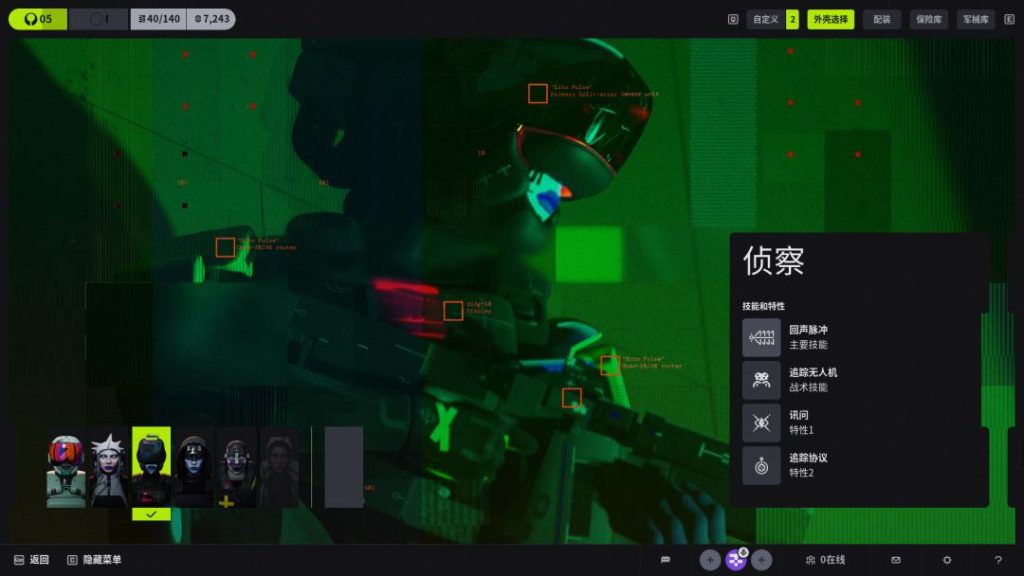The height and width of the screenshot is (576, 1024).
Task: Open the 自定义 tab
Action: click(x=766, y=19)
